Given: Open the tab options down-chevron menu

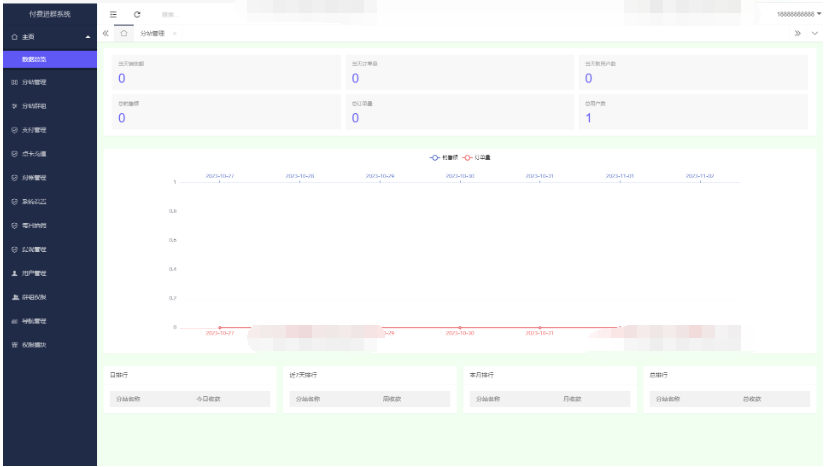Looking at the screenshot, I should (814, 33).
